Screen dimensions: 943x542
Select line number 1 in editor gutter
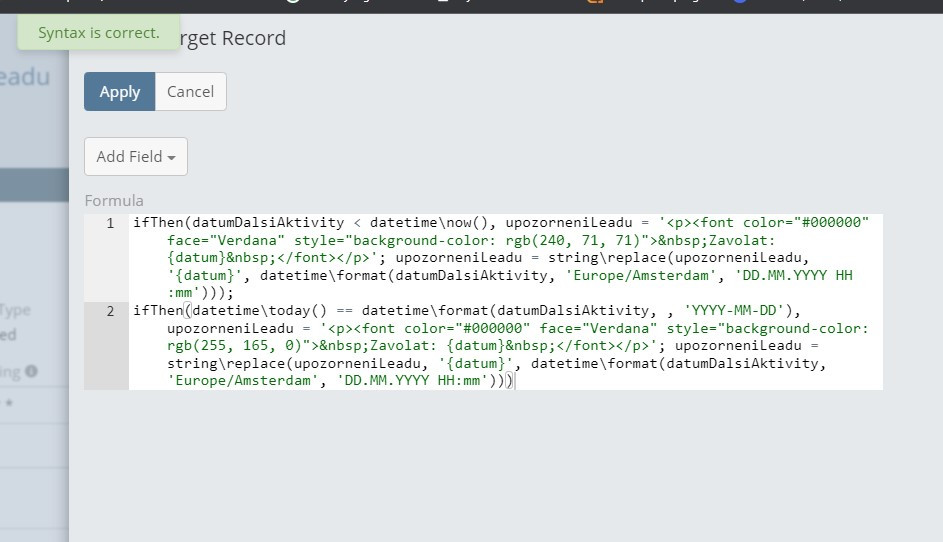[x=110, y=223]
